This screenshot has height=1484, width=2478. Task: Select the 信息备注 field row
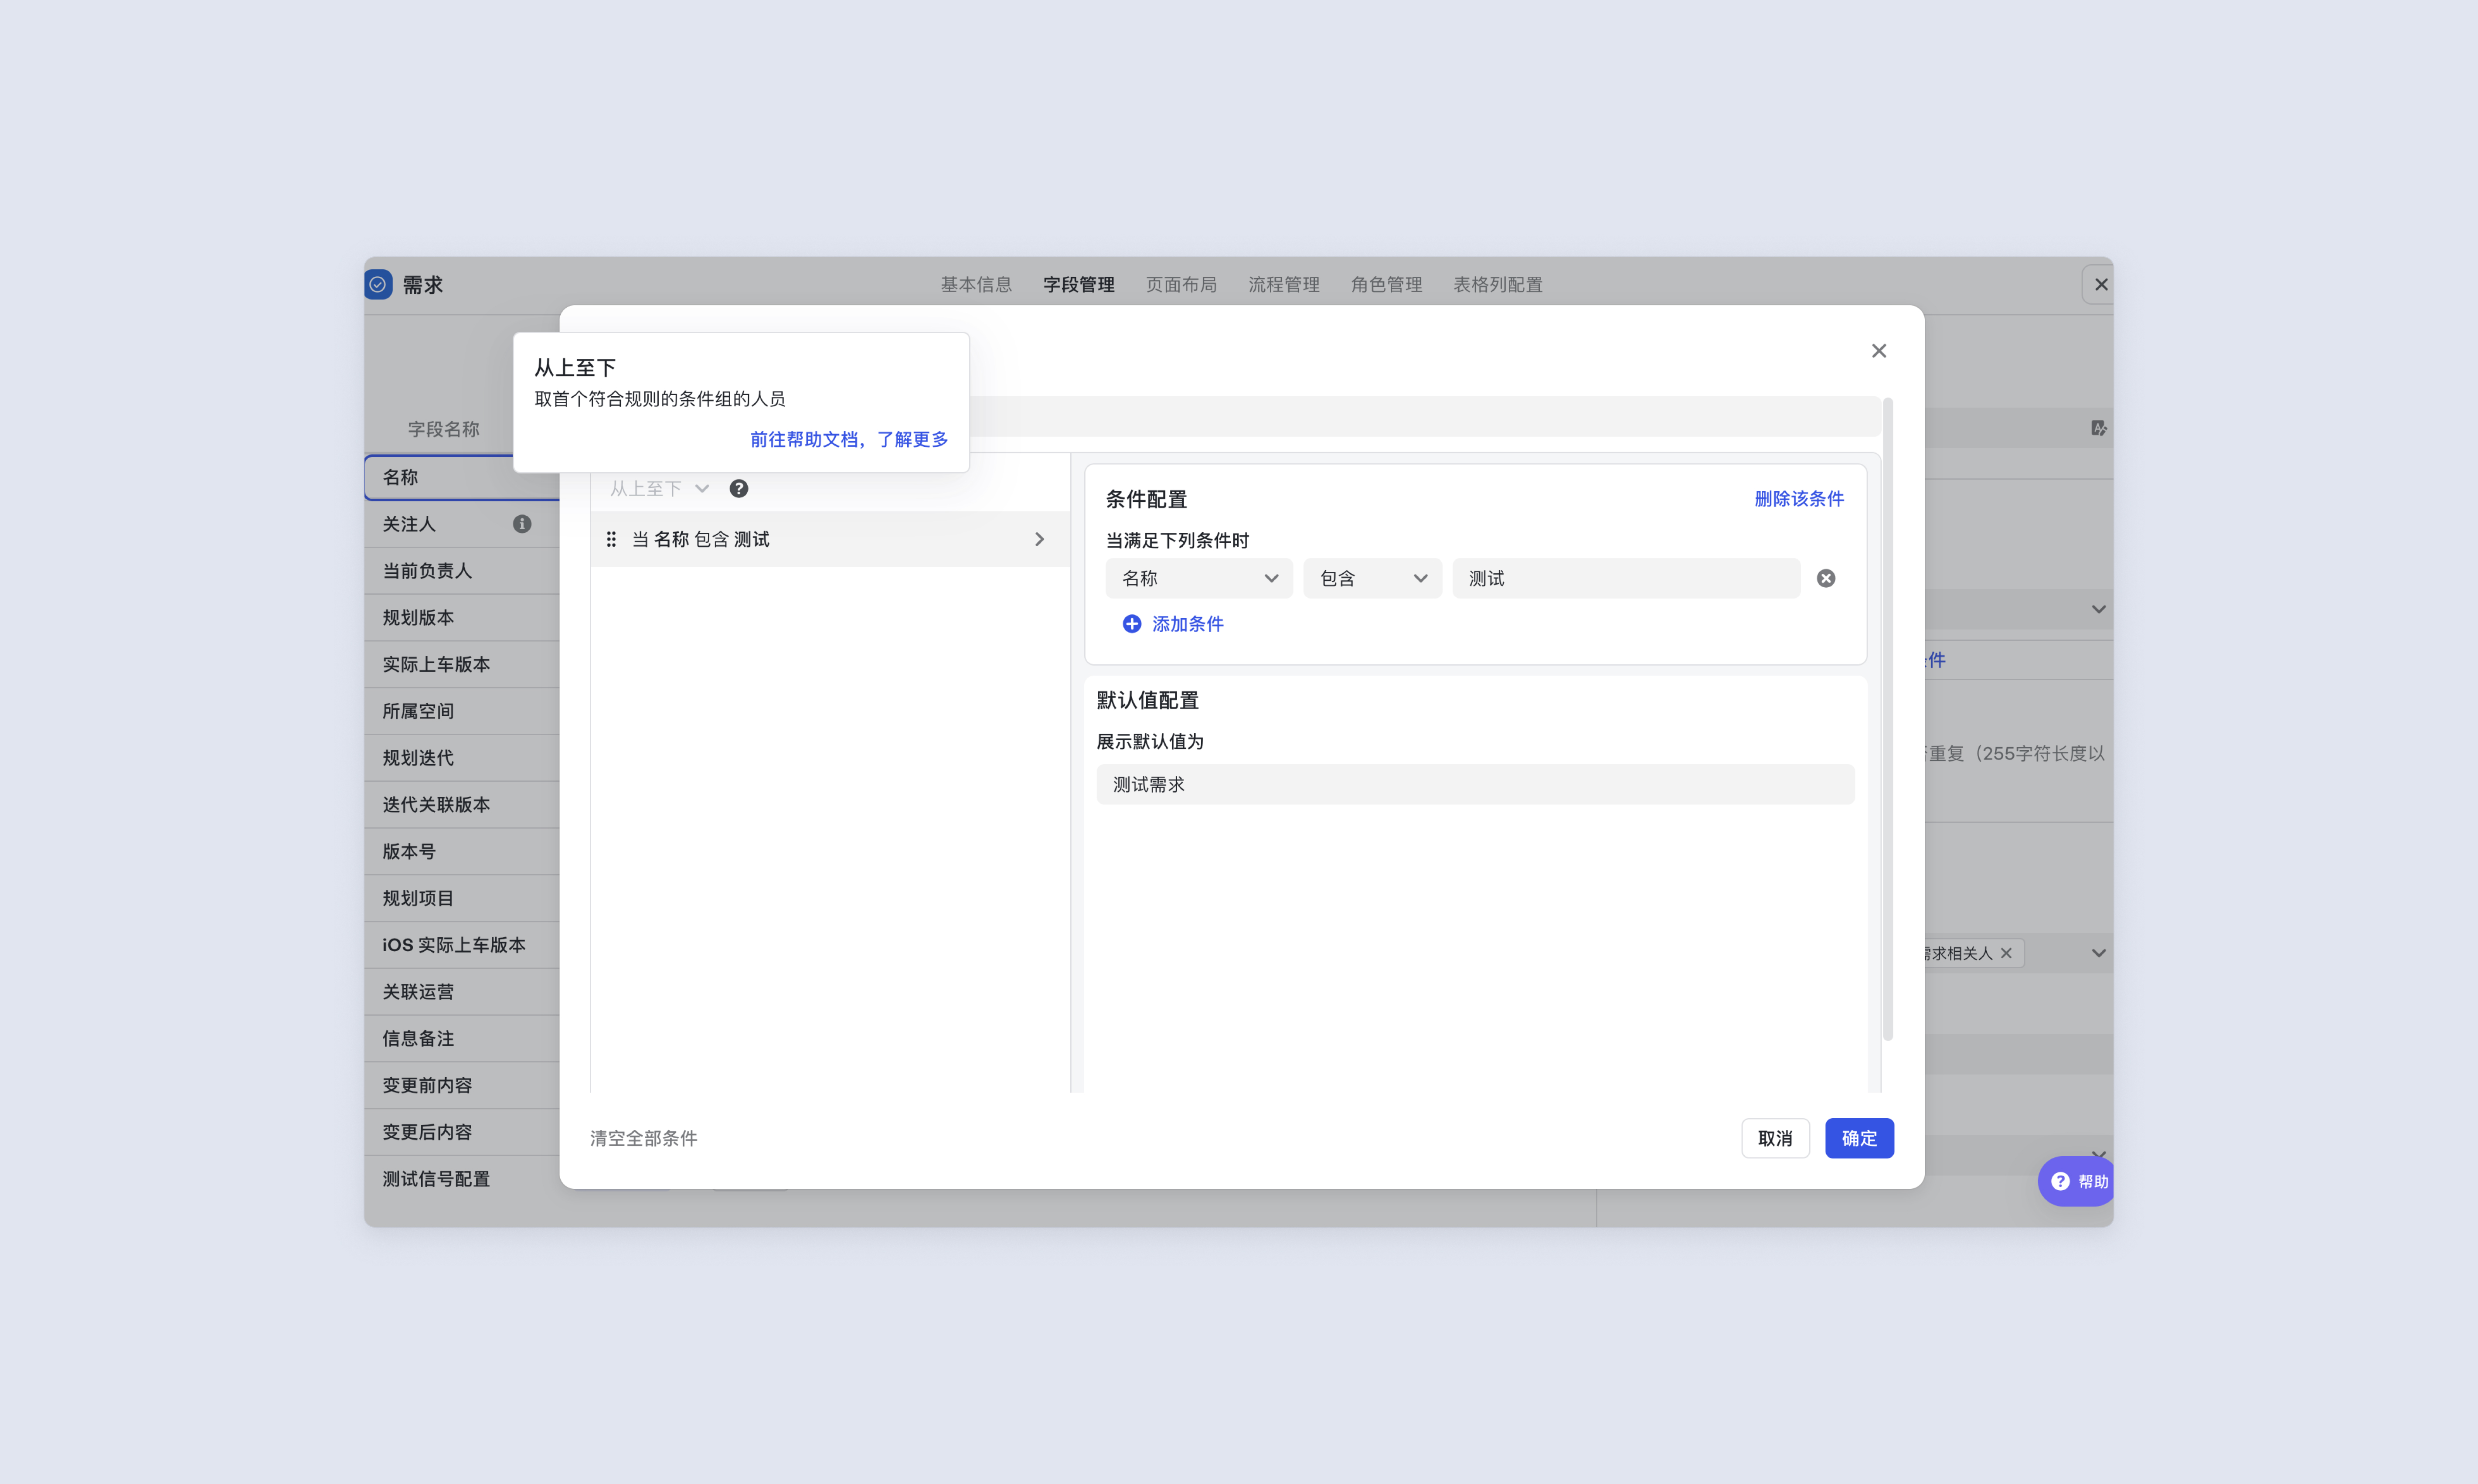pos(462,1039)
